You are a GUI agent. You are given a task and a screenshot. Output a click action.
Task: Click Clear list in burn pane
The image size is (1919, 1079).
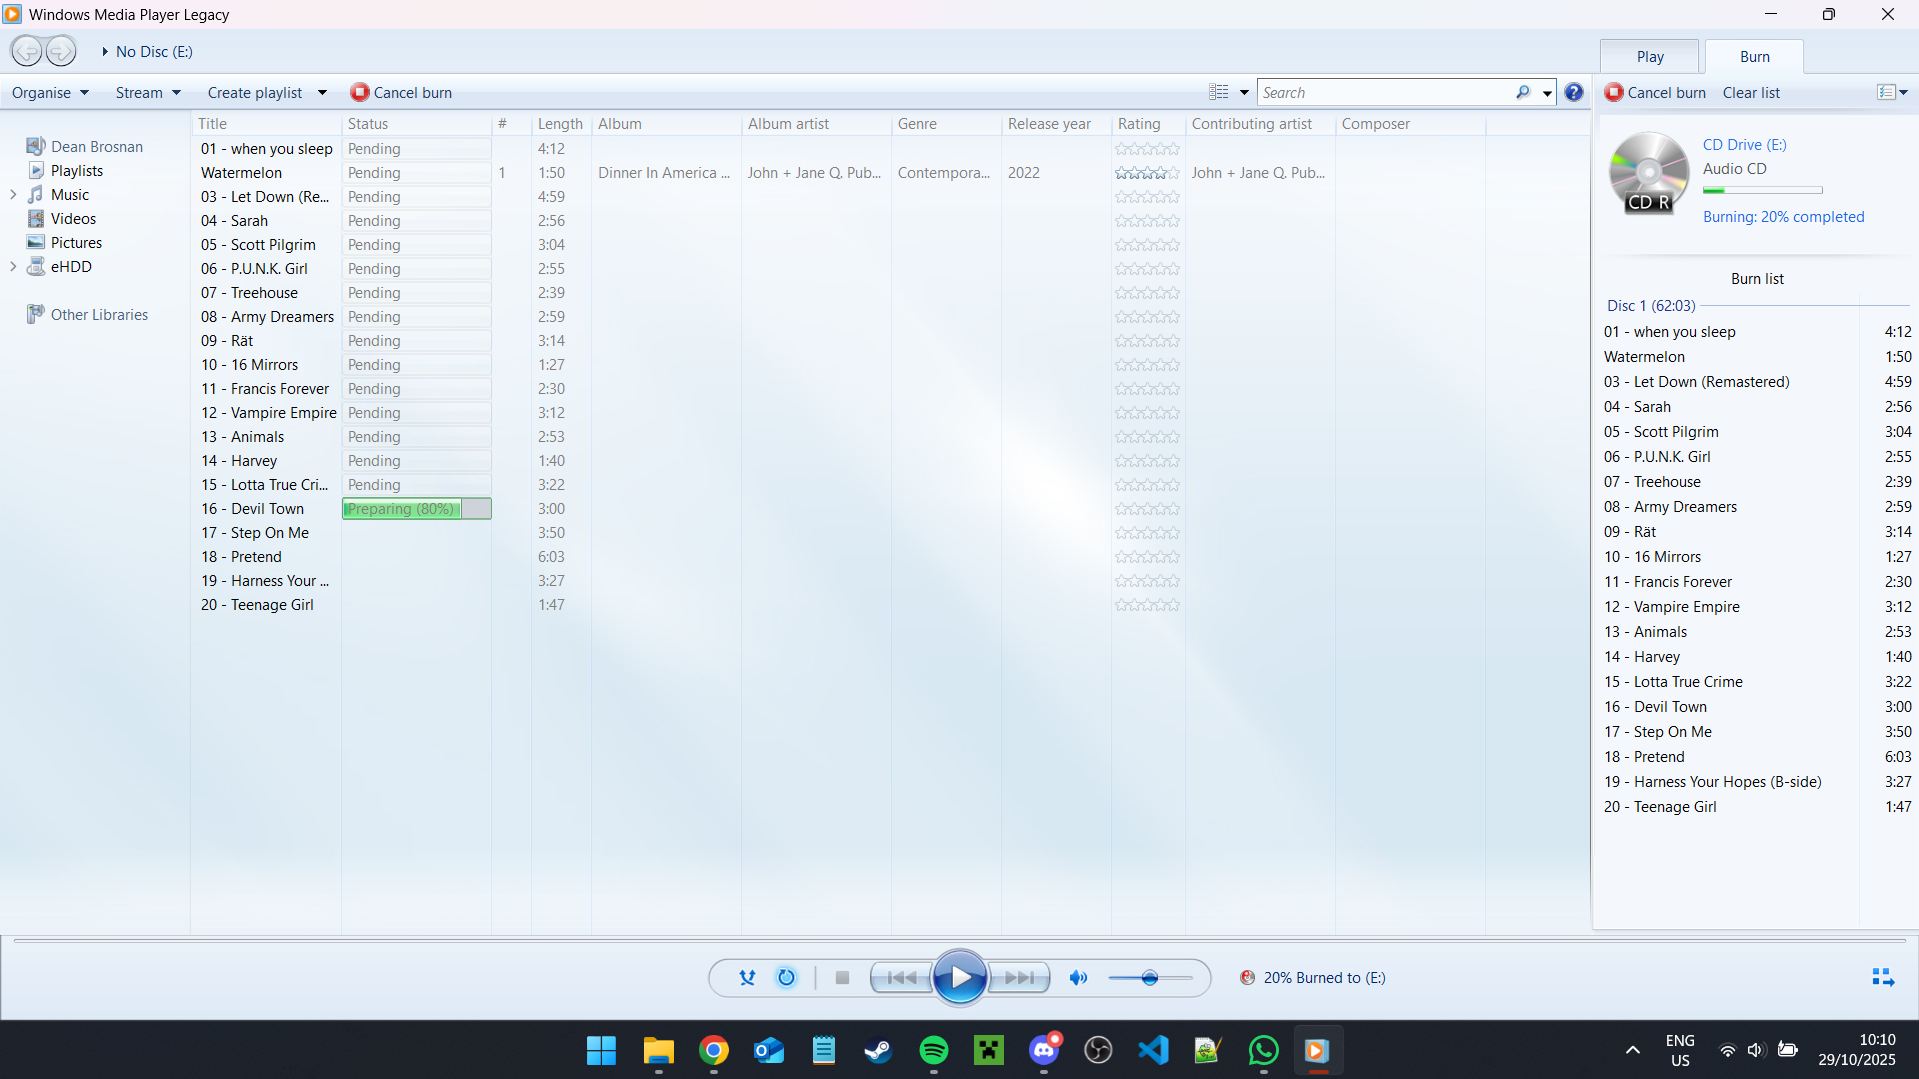coord(1751,93)
